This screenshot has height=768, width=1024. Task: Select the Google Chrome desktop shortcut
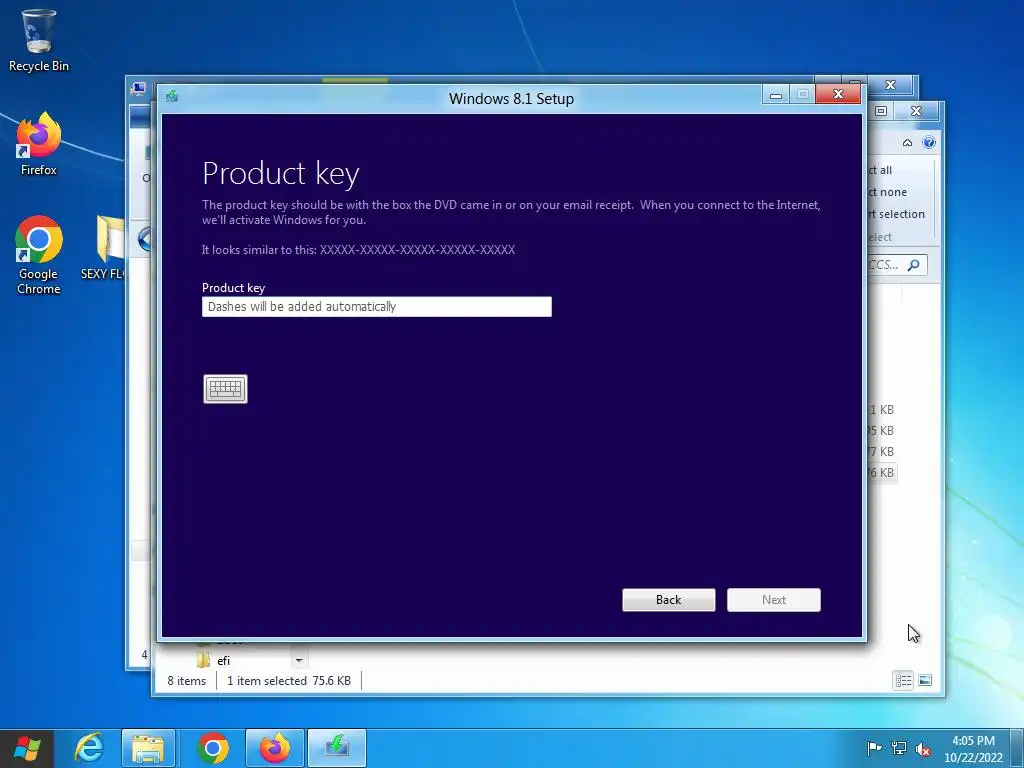point(39,255)
